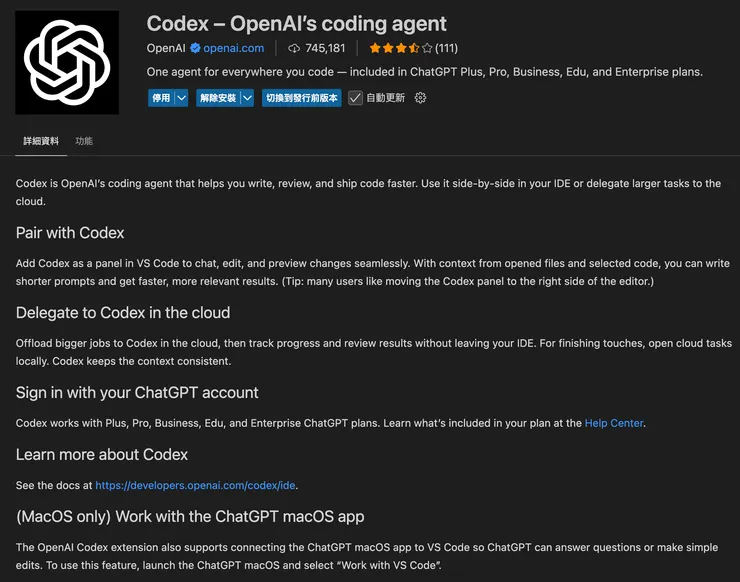This screenshot has width=740, height=582.
Task: Click the 'One agent for everywhere you code' description
Action: (x=425, y=72)
